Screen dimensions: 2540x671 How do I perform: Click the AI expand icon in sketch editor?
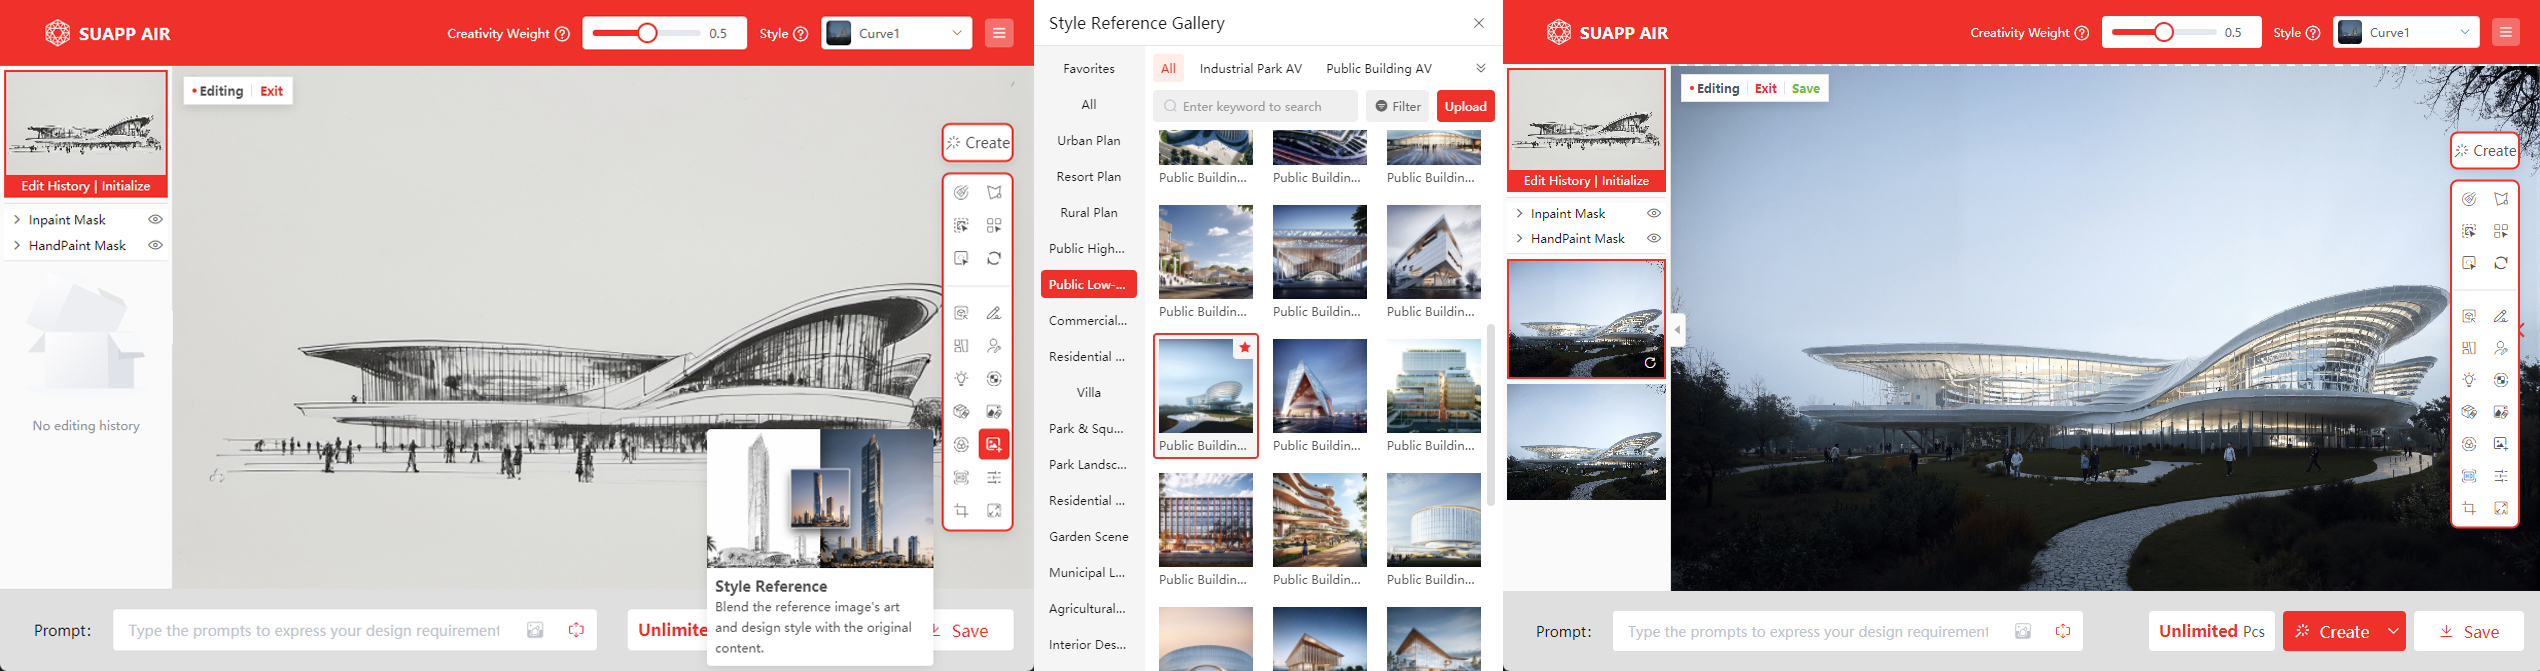(994, 510)
